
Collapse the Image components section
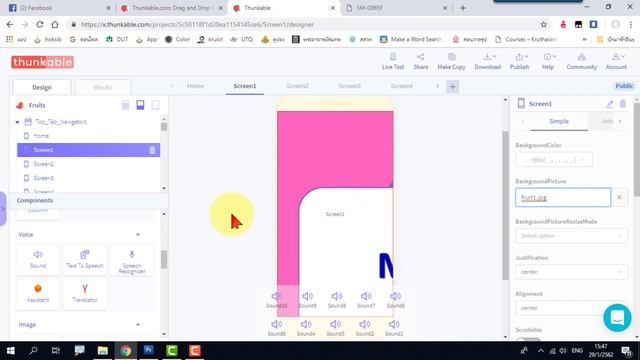138,324
